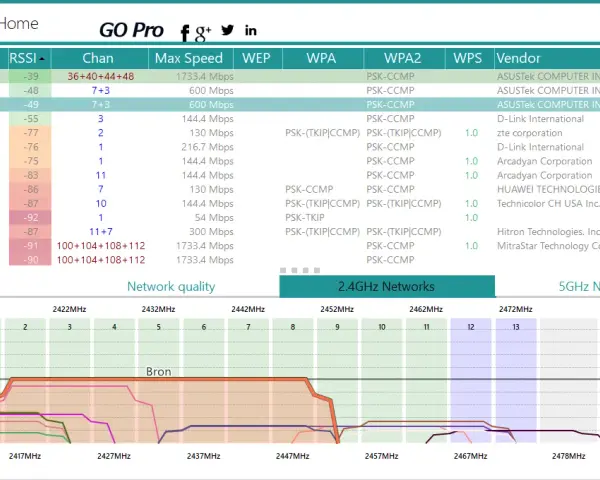Viewport: 600px width, 480px height.
Task: Open the Twitter bird icon
Action: [x=228, y=30]
